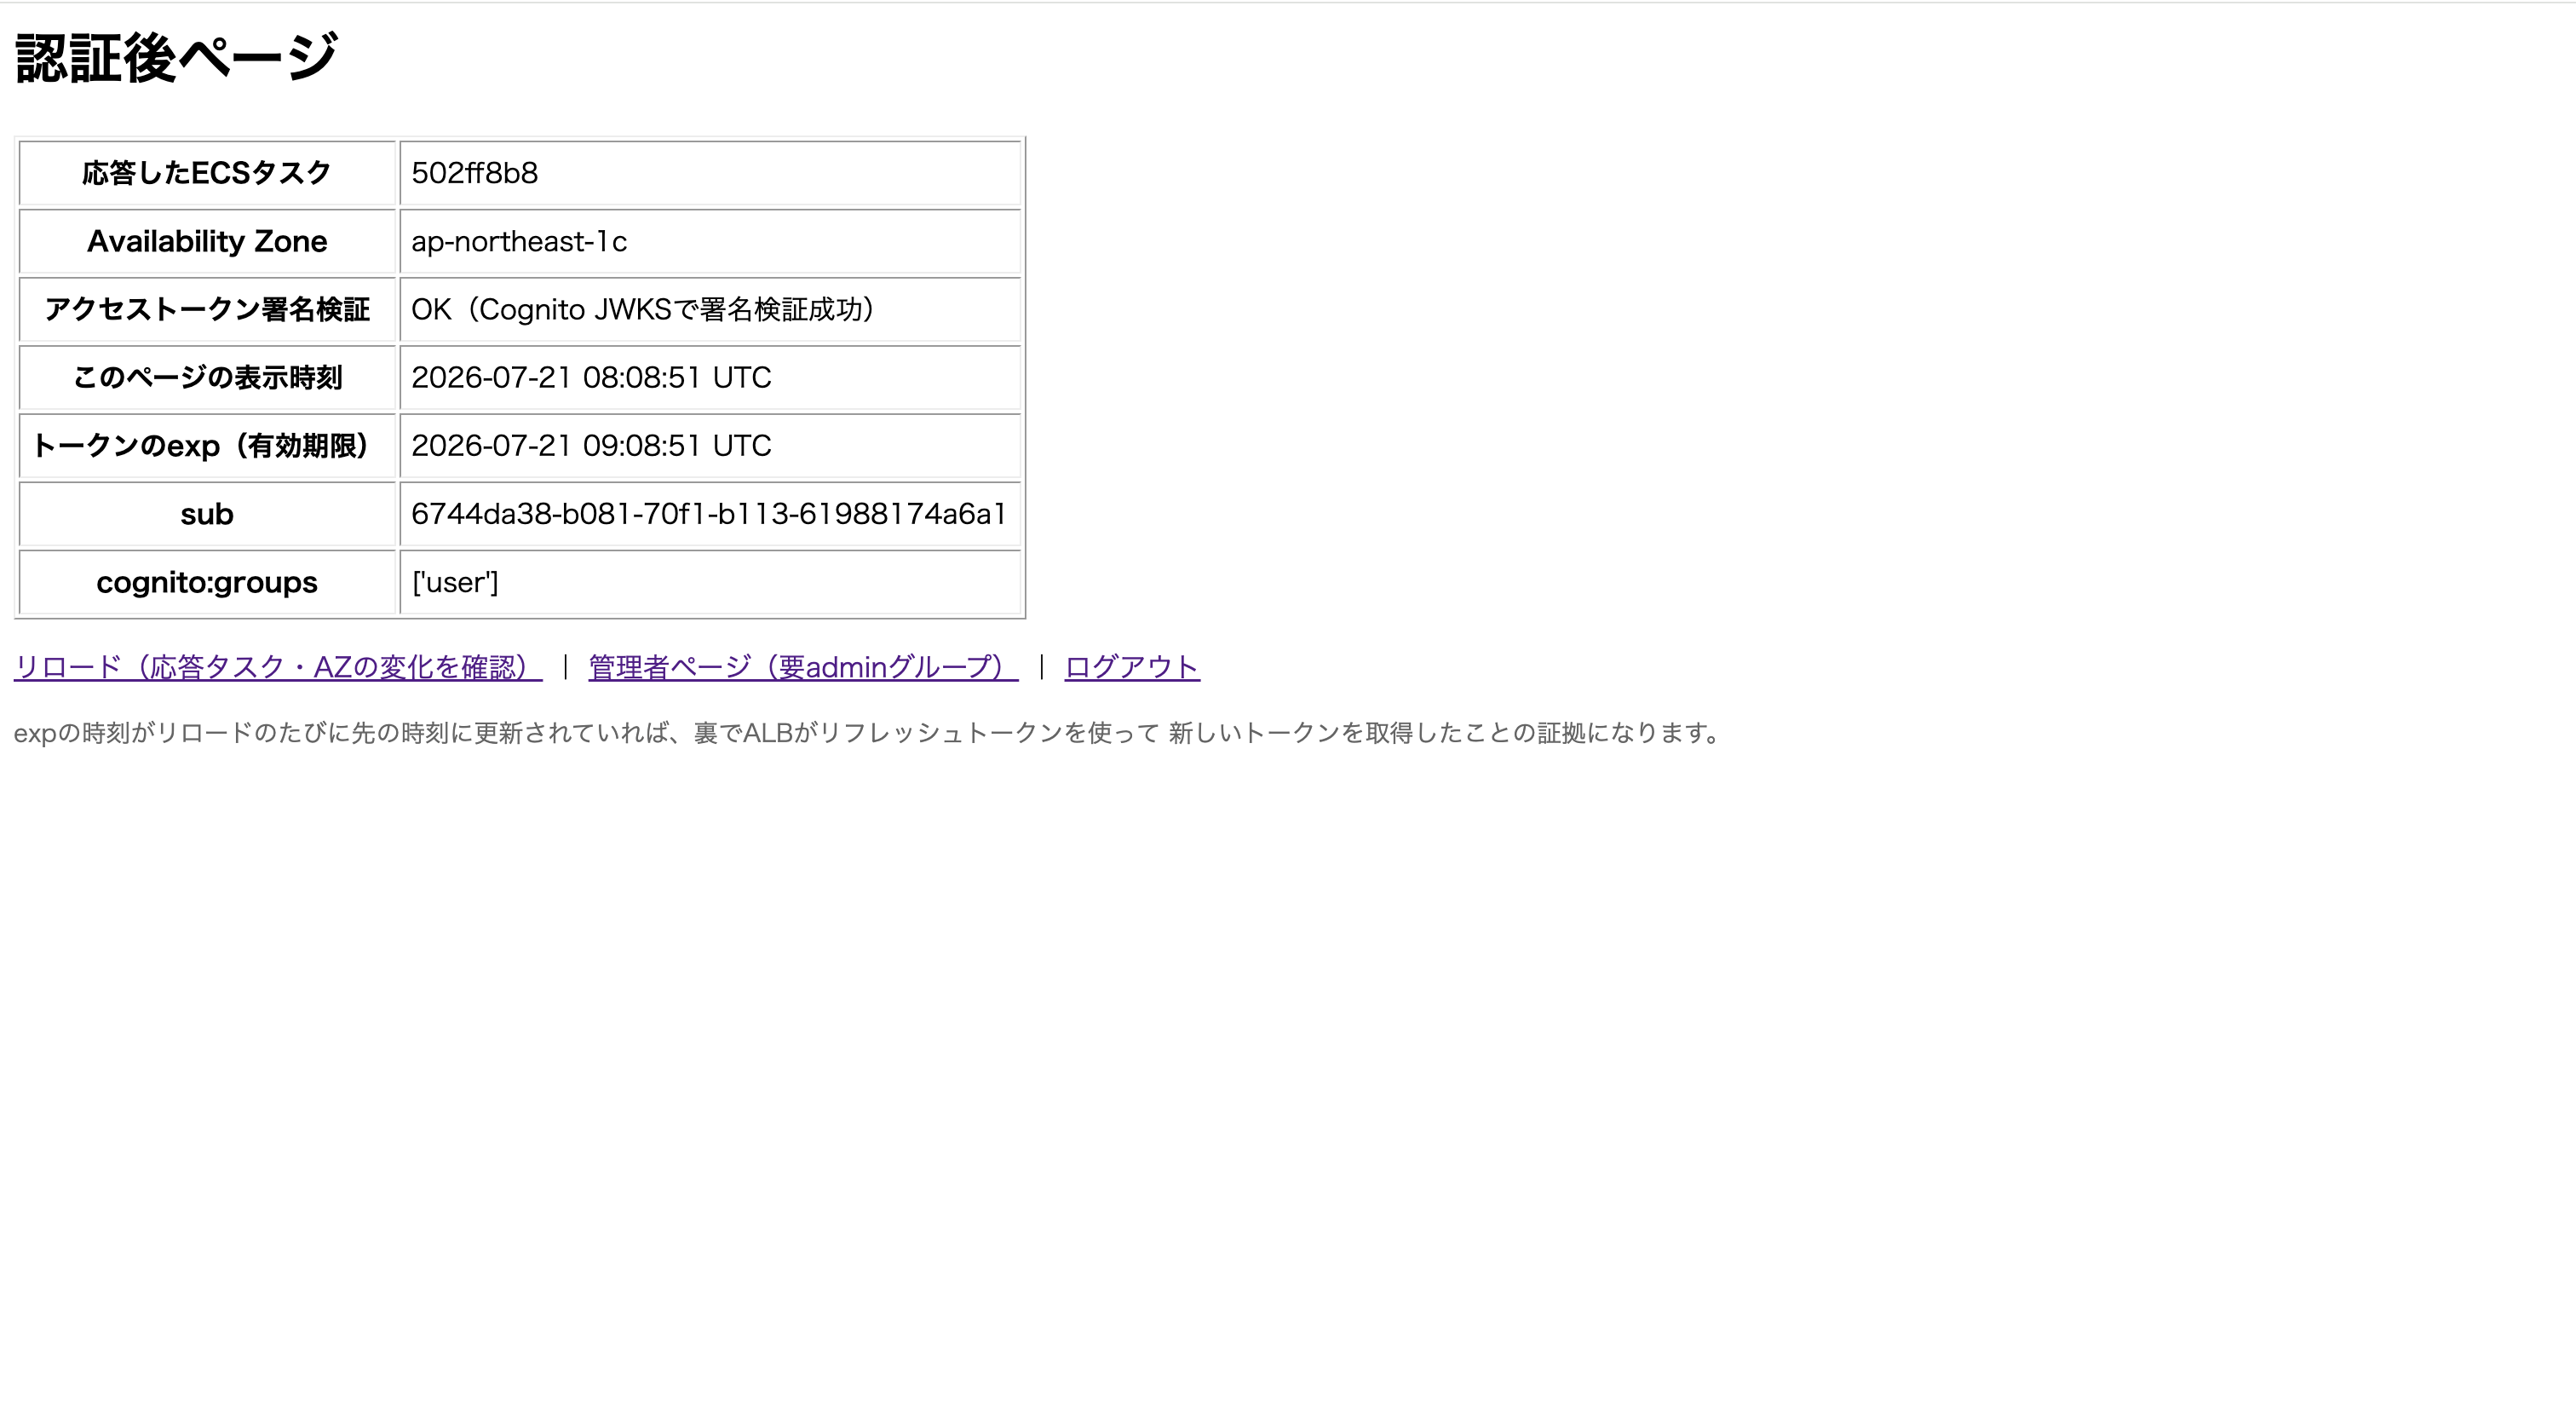Click the リロード (reload) link
Screen dimensions: 2576x1406
[x=278, y=667]
